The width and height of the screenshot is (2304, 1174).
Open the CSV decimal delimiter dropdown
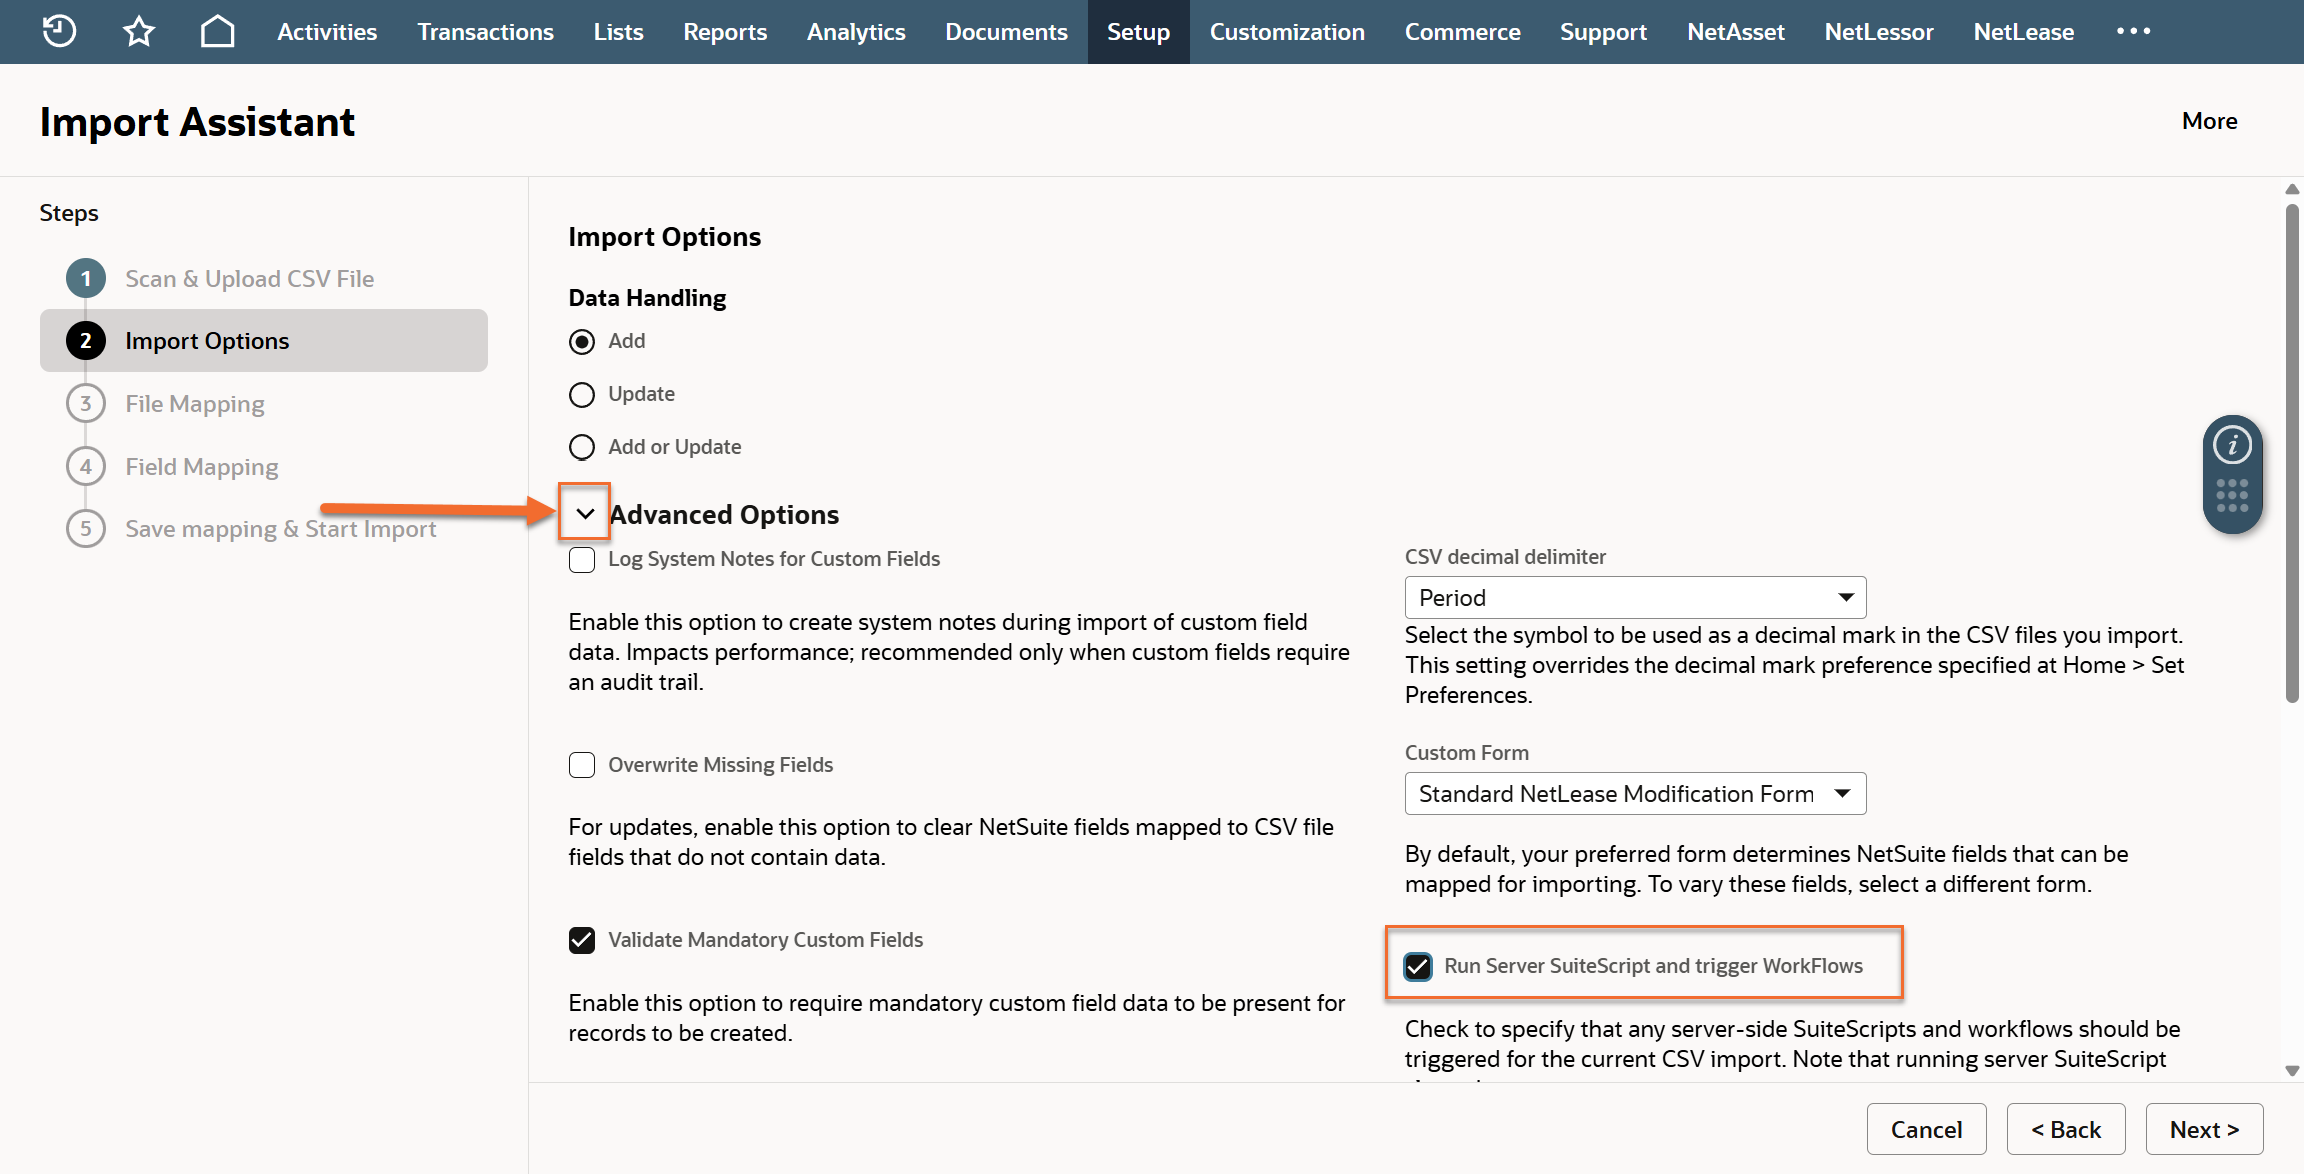(1635, 598)
